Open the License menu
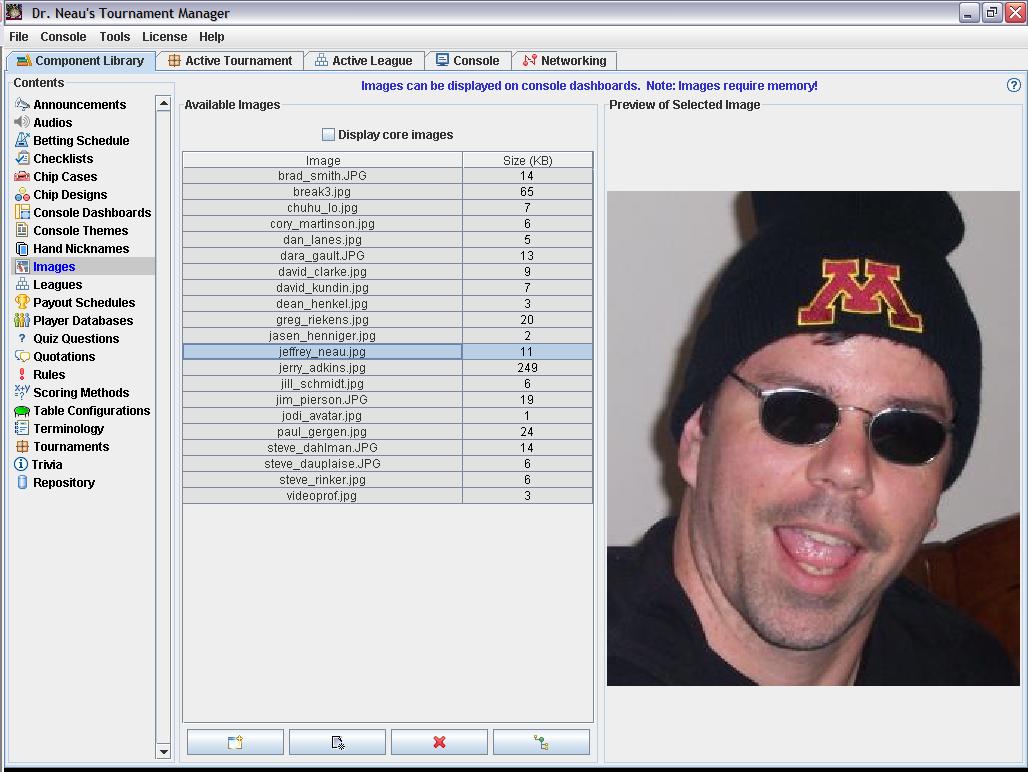This screenshot has width=1028, height=772. (x=165, y=37)
